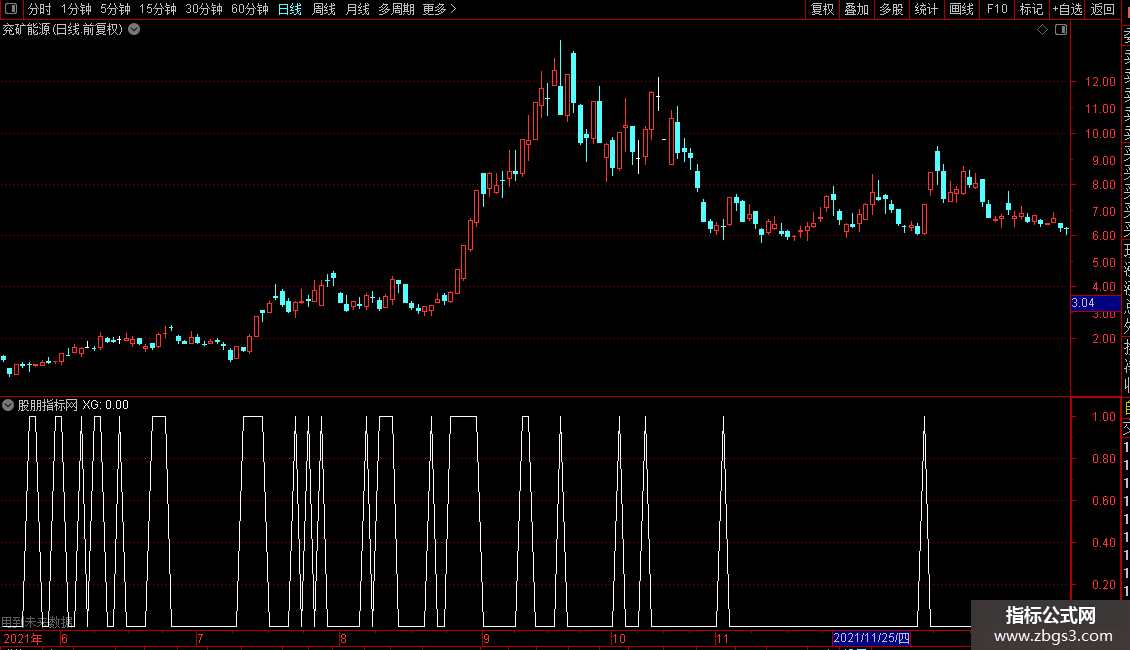
Task: Click the 返回 back button
Action: pos(1103,9)
